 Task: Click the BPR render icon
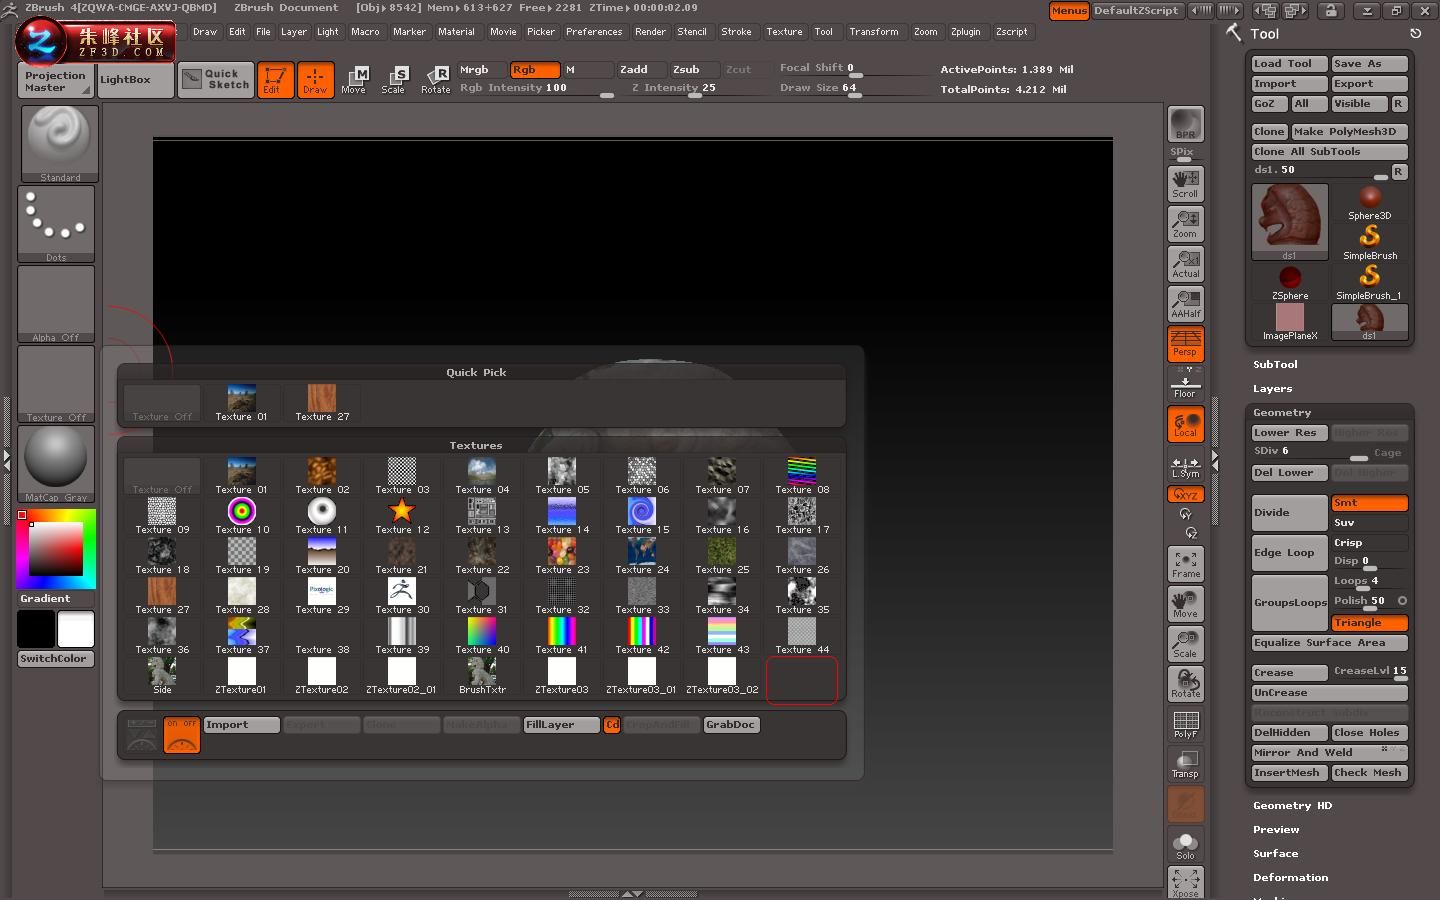pos(1185,125)
